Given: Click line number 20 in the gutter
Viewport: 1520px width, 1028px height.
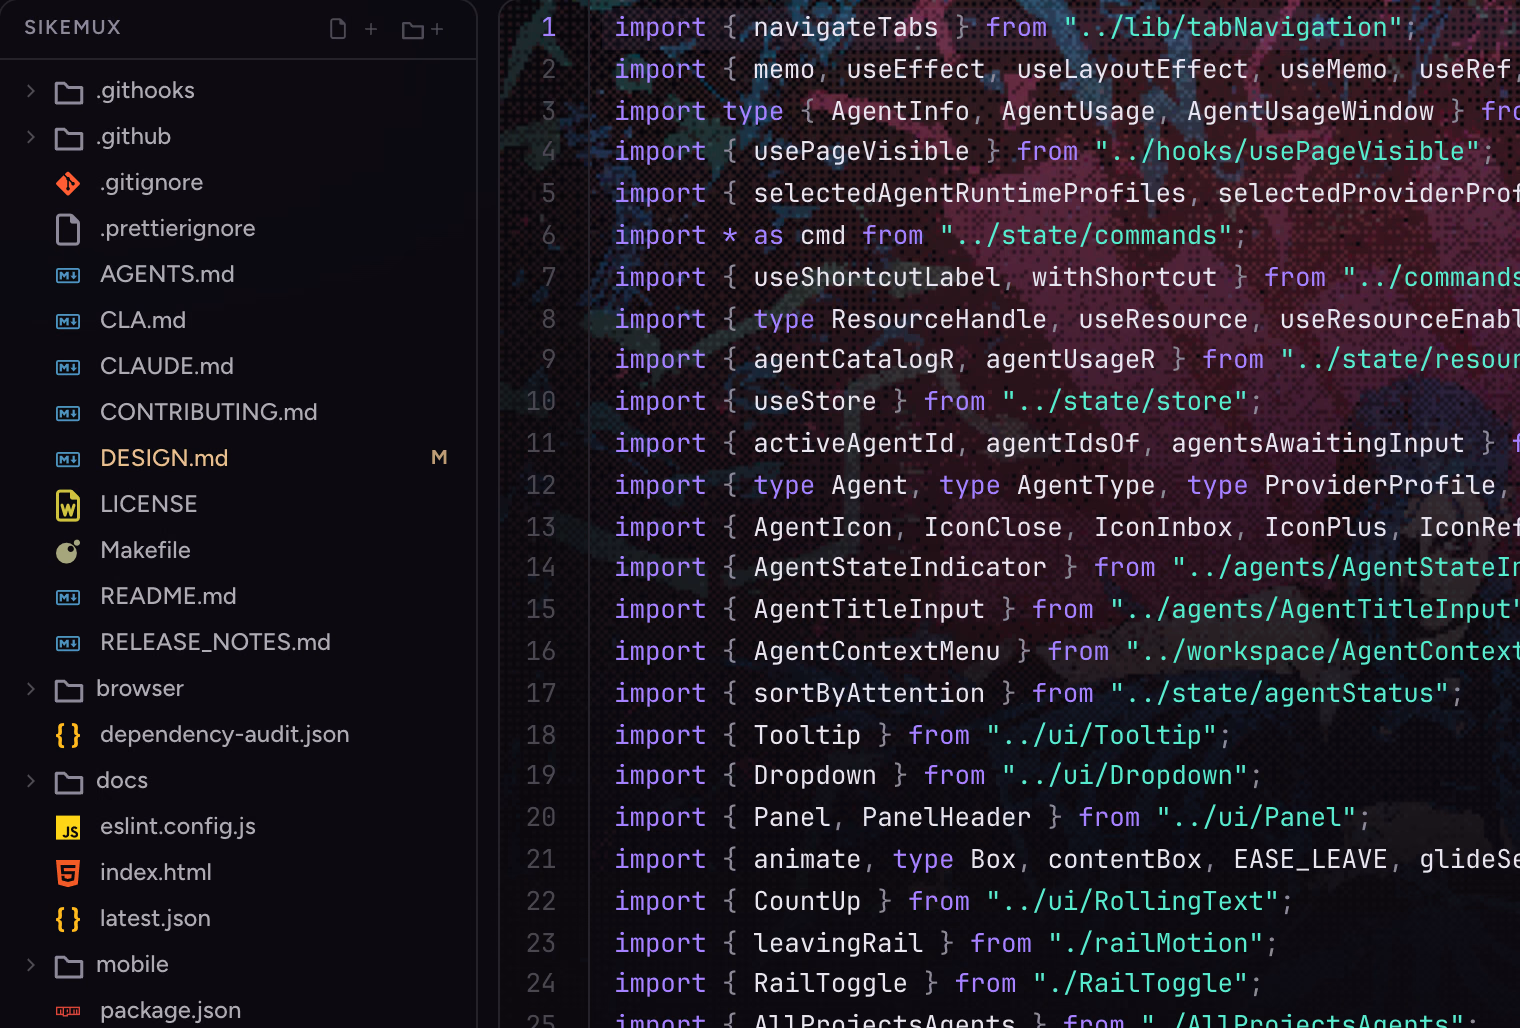Looking at the screenshot, I should [x=541, y=818].
